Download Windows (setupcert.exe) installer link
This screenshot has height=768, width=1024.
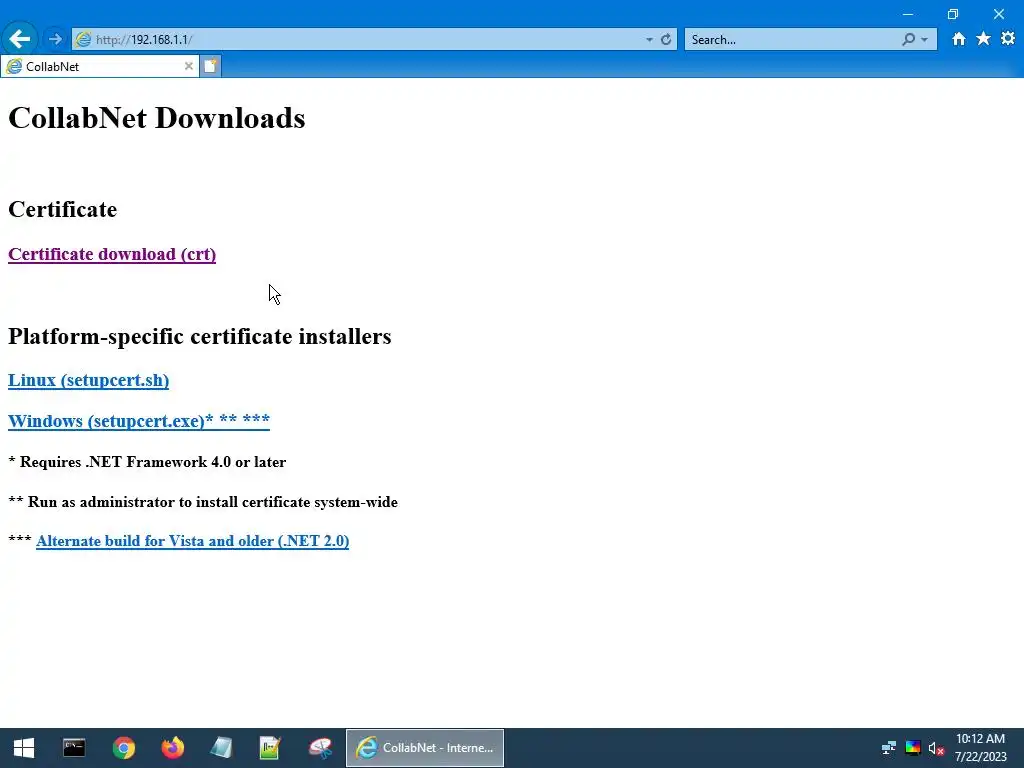[138, 421]
